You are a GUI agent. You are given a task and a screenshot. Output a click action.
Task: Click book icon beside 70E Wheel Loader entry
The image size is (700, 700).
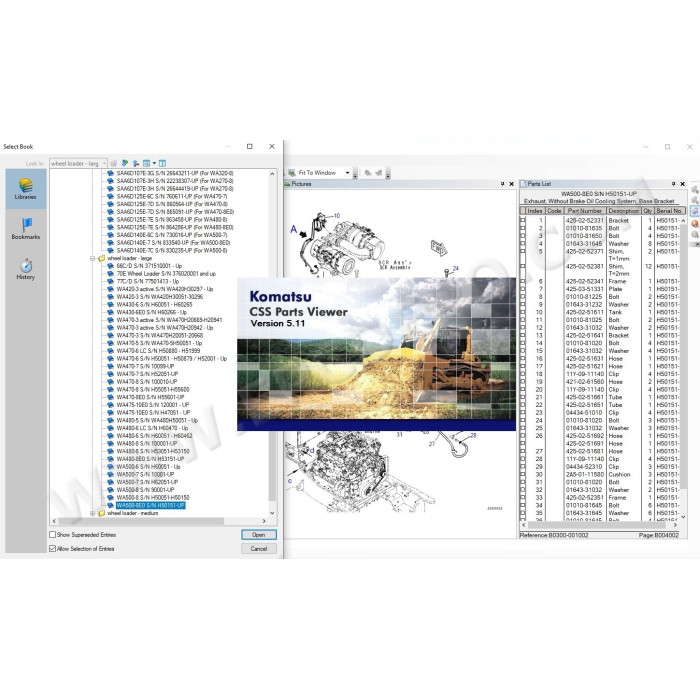point(110,273)
